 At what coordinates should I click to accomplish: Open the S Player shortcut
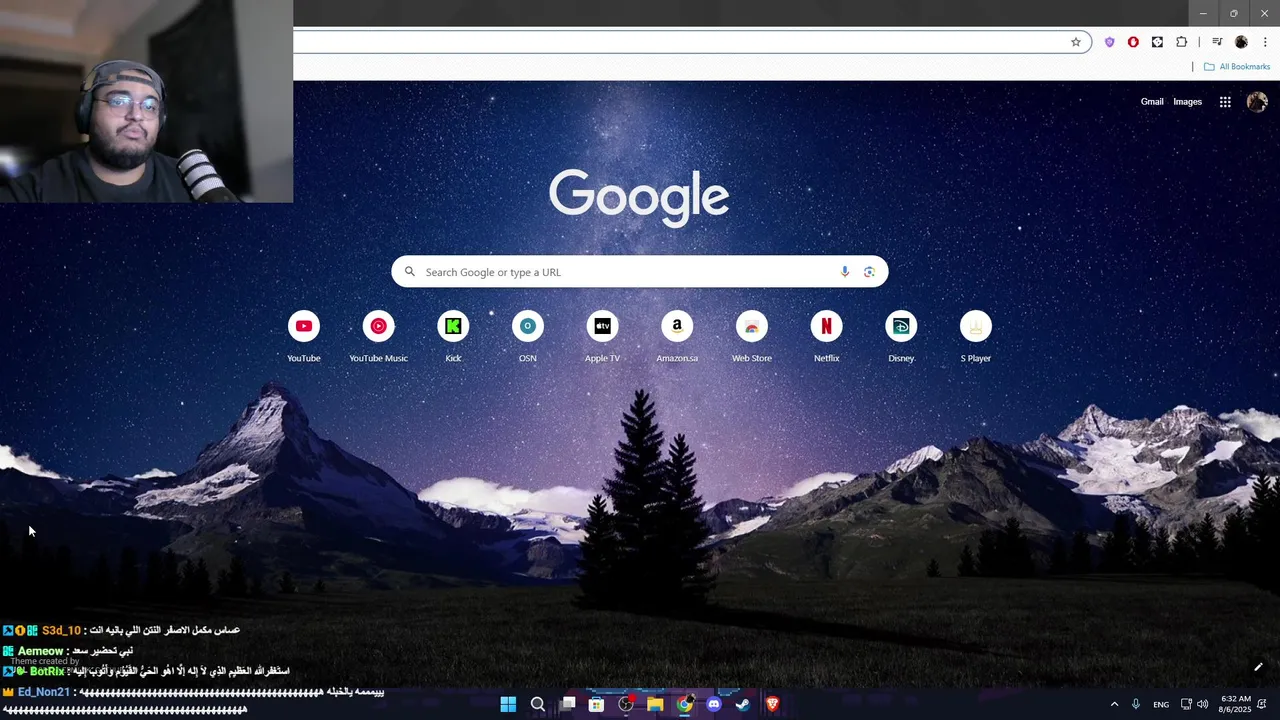click(976, 337)
